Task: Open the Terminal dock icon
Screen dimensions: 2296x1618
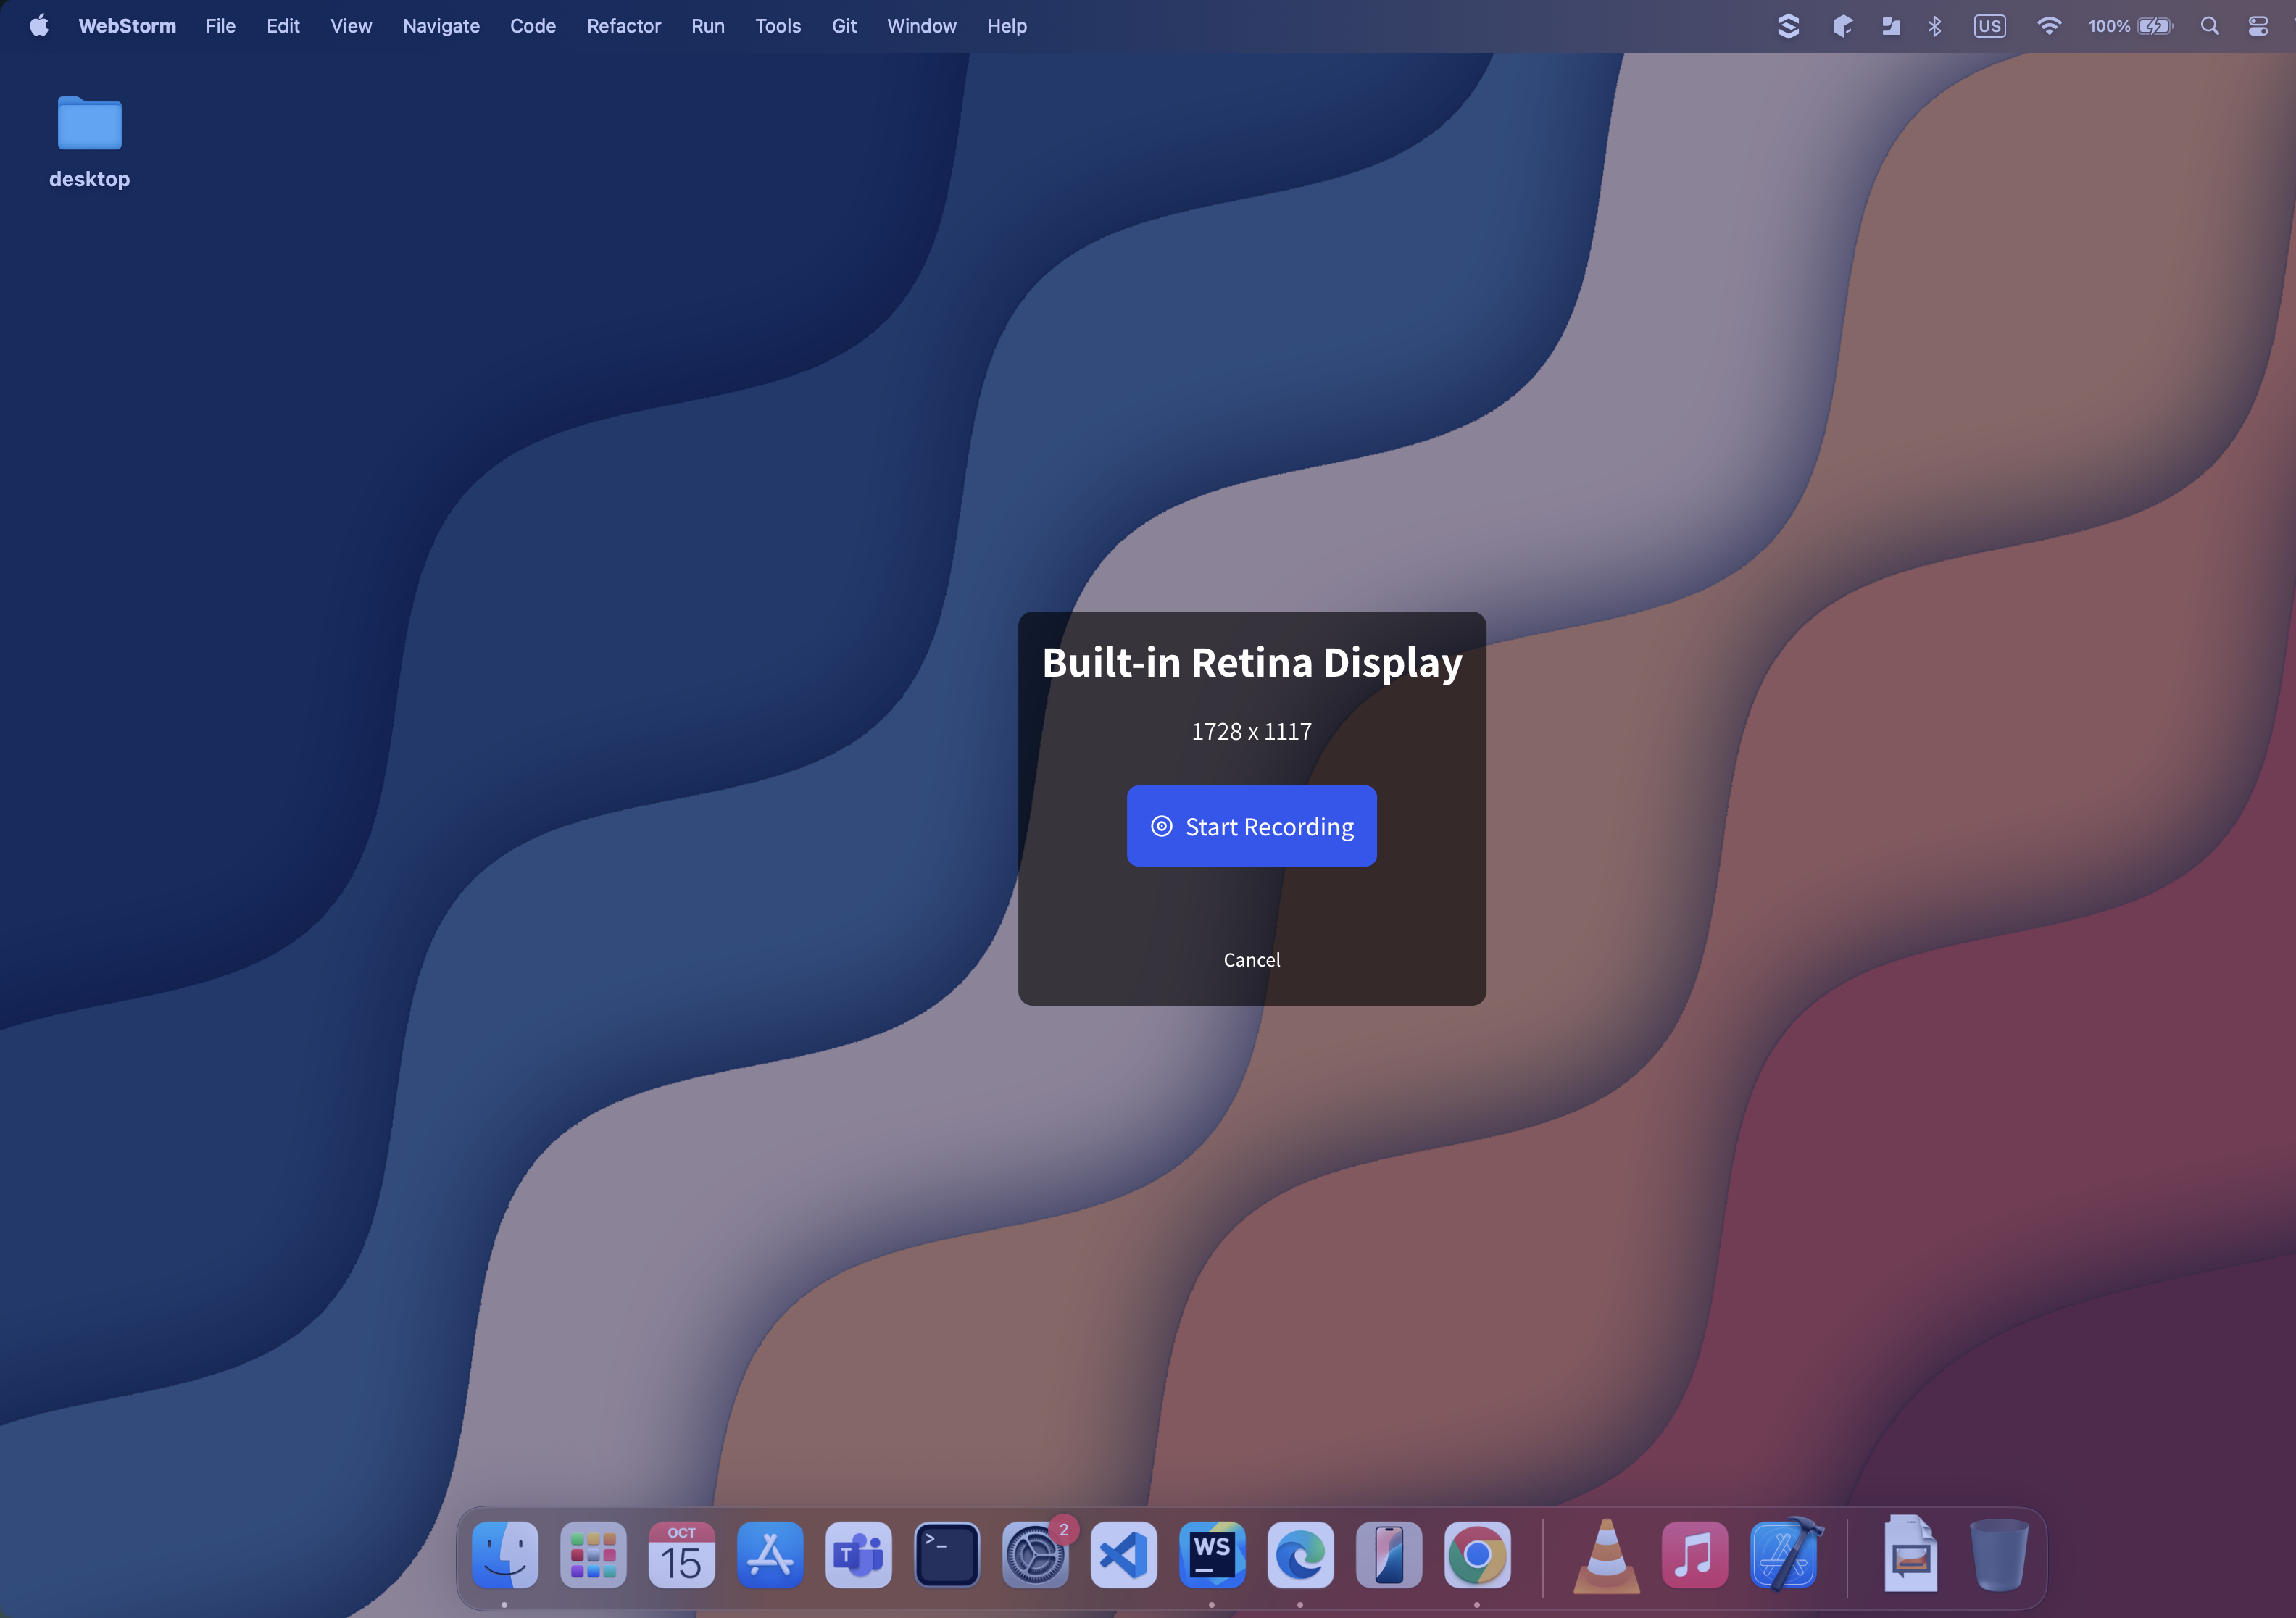Action: click(946, 1554)
